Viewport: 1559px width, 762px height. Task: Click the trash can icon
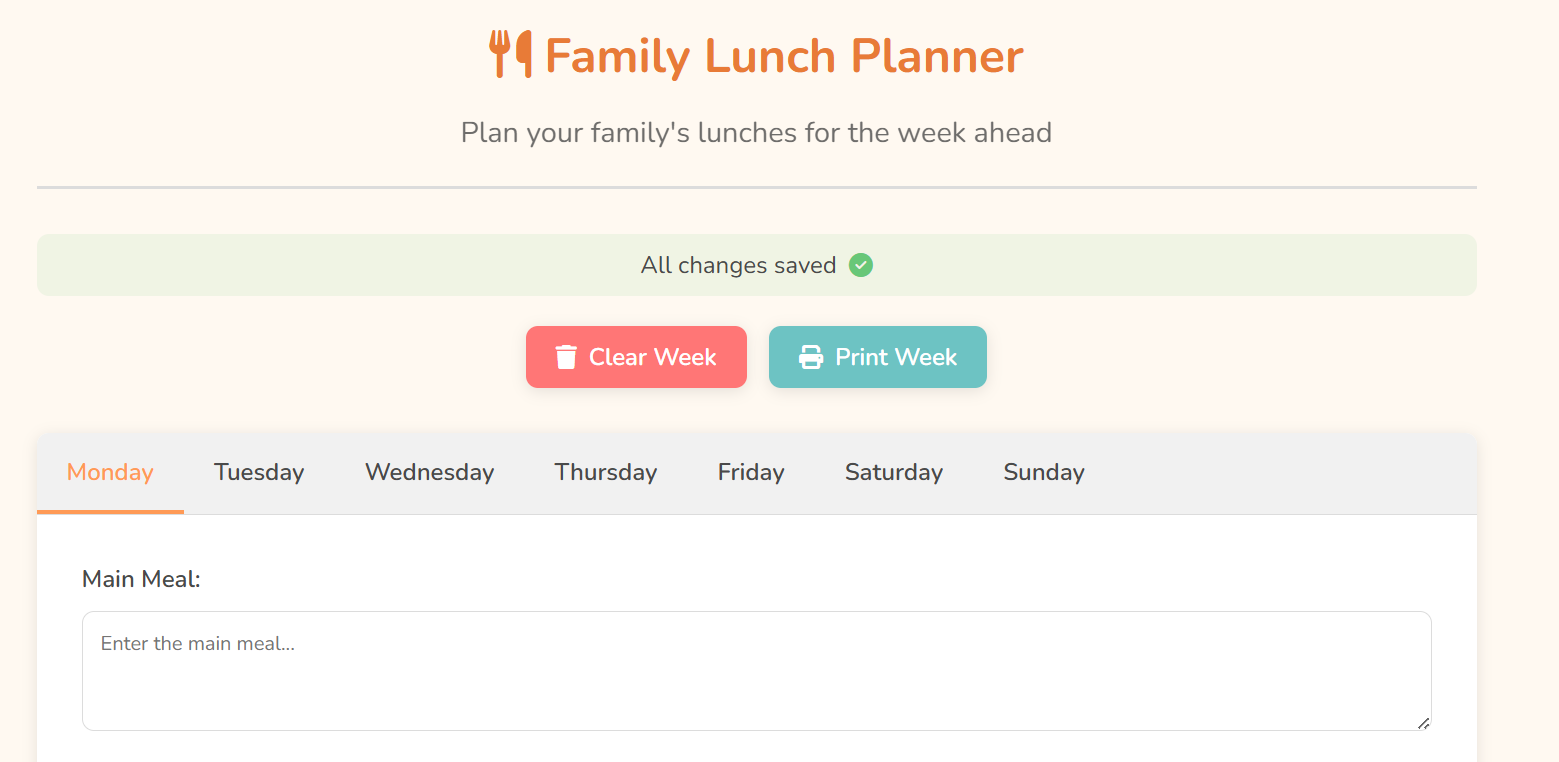click(566, 357)
